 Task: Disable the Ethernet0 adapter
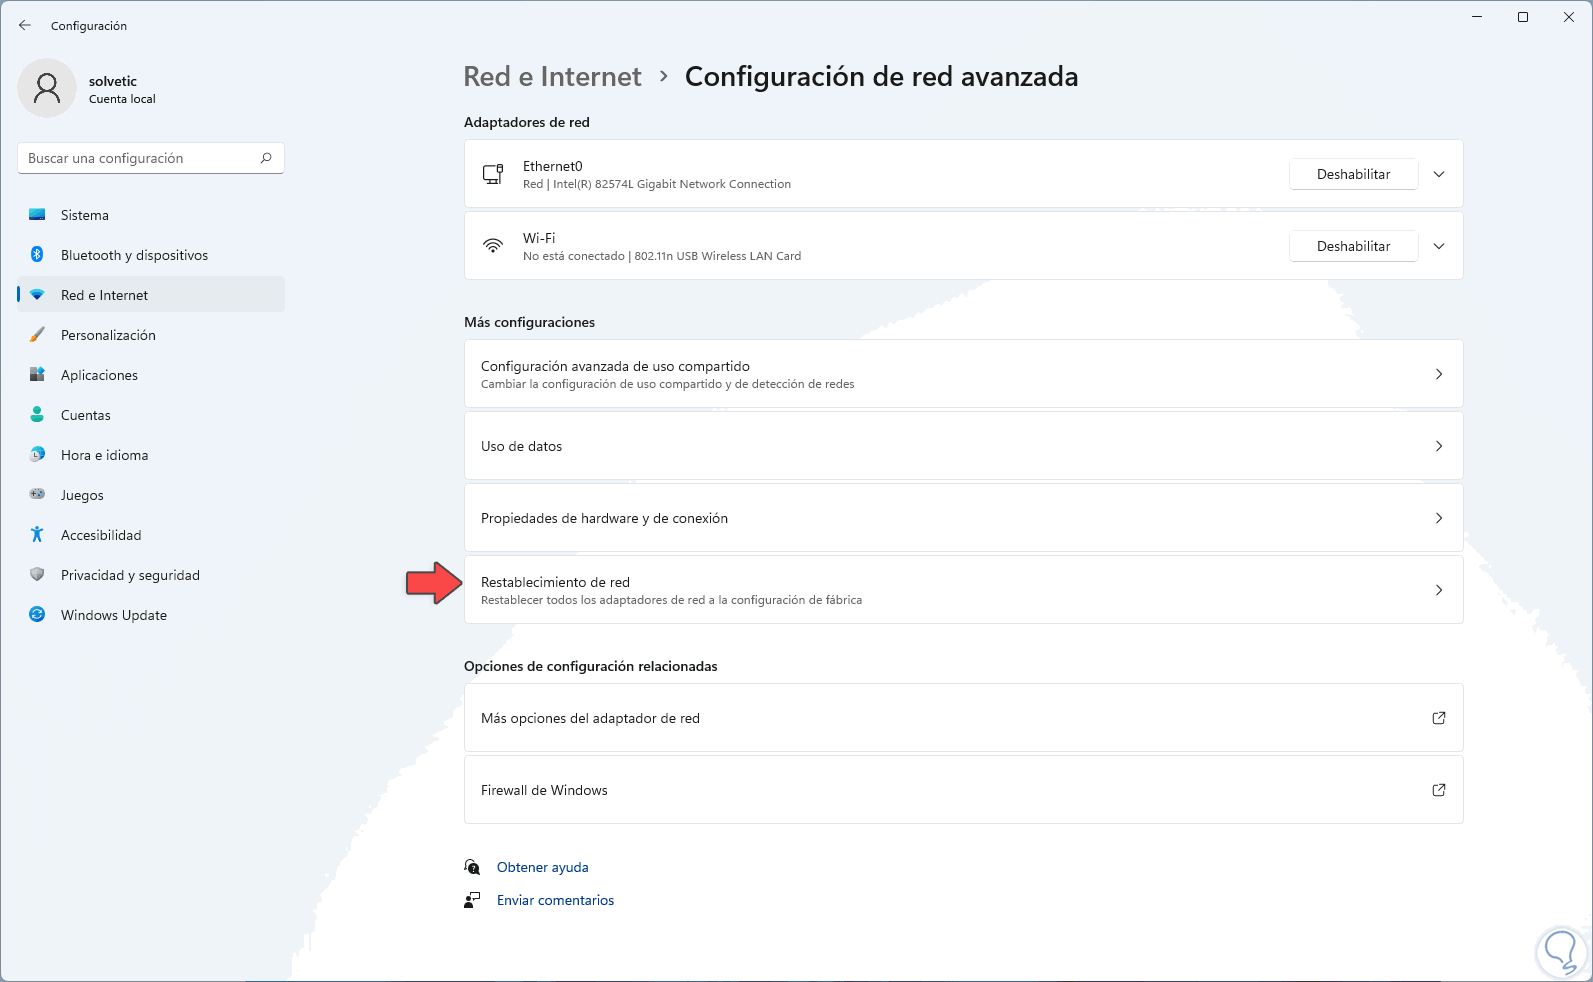tap(1353, 174)
